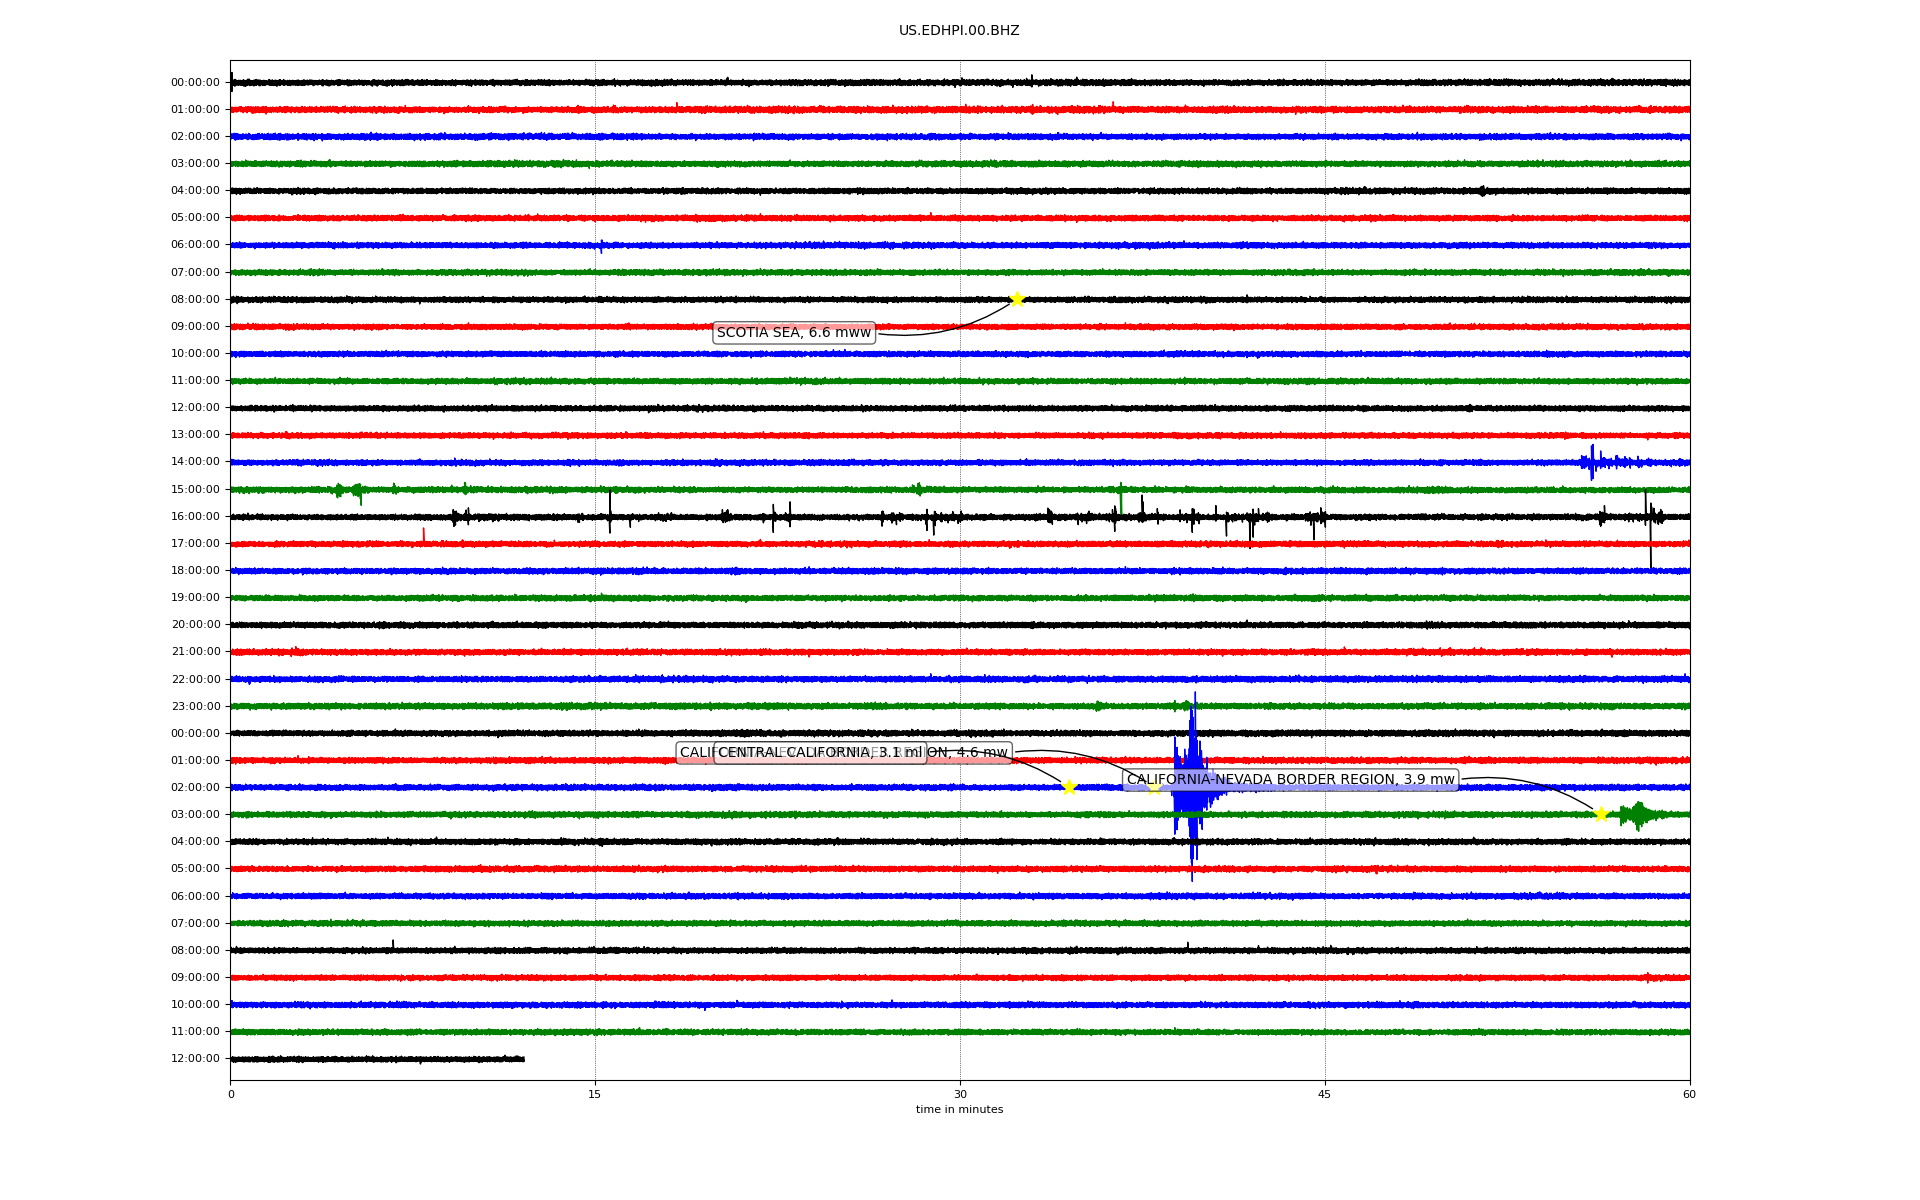Select the CENTRAL CALIFORNIA, 3.1 ml label

[820, 753]
